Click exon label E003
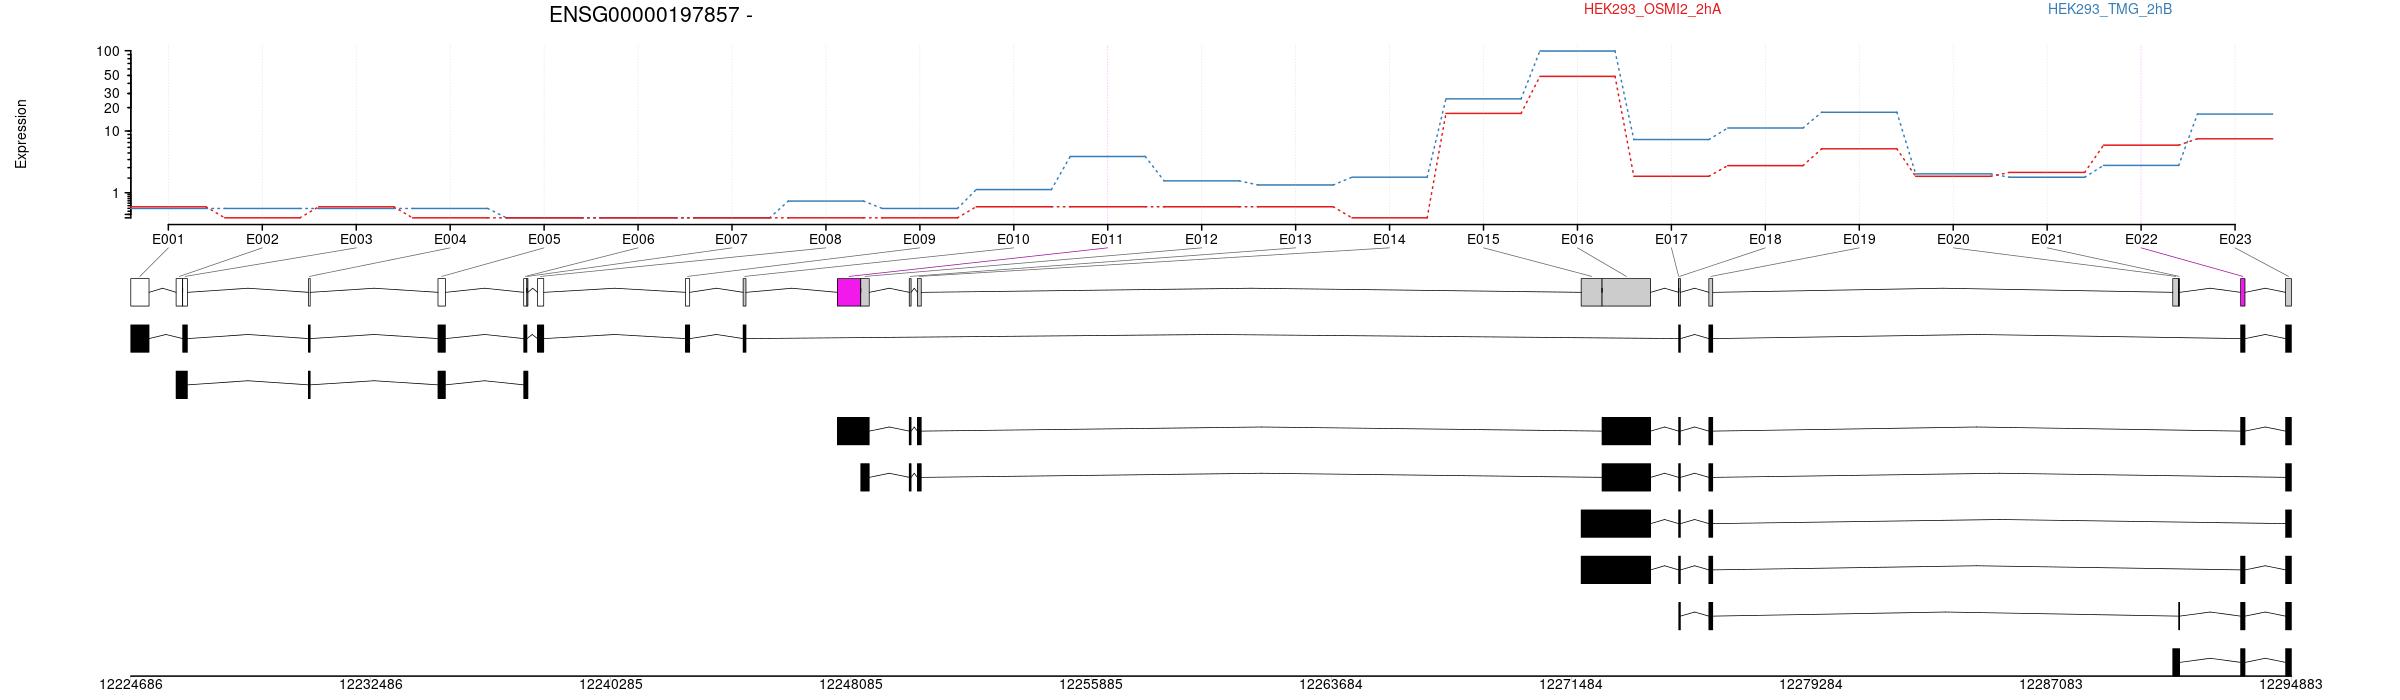 (356, 239)
